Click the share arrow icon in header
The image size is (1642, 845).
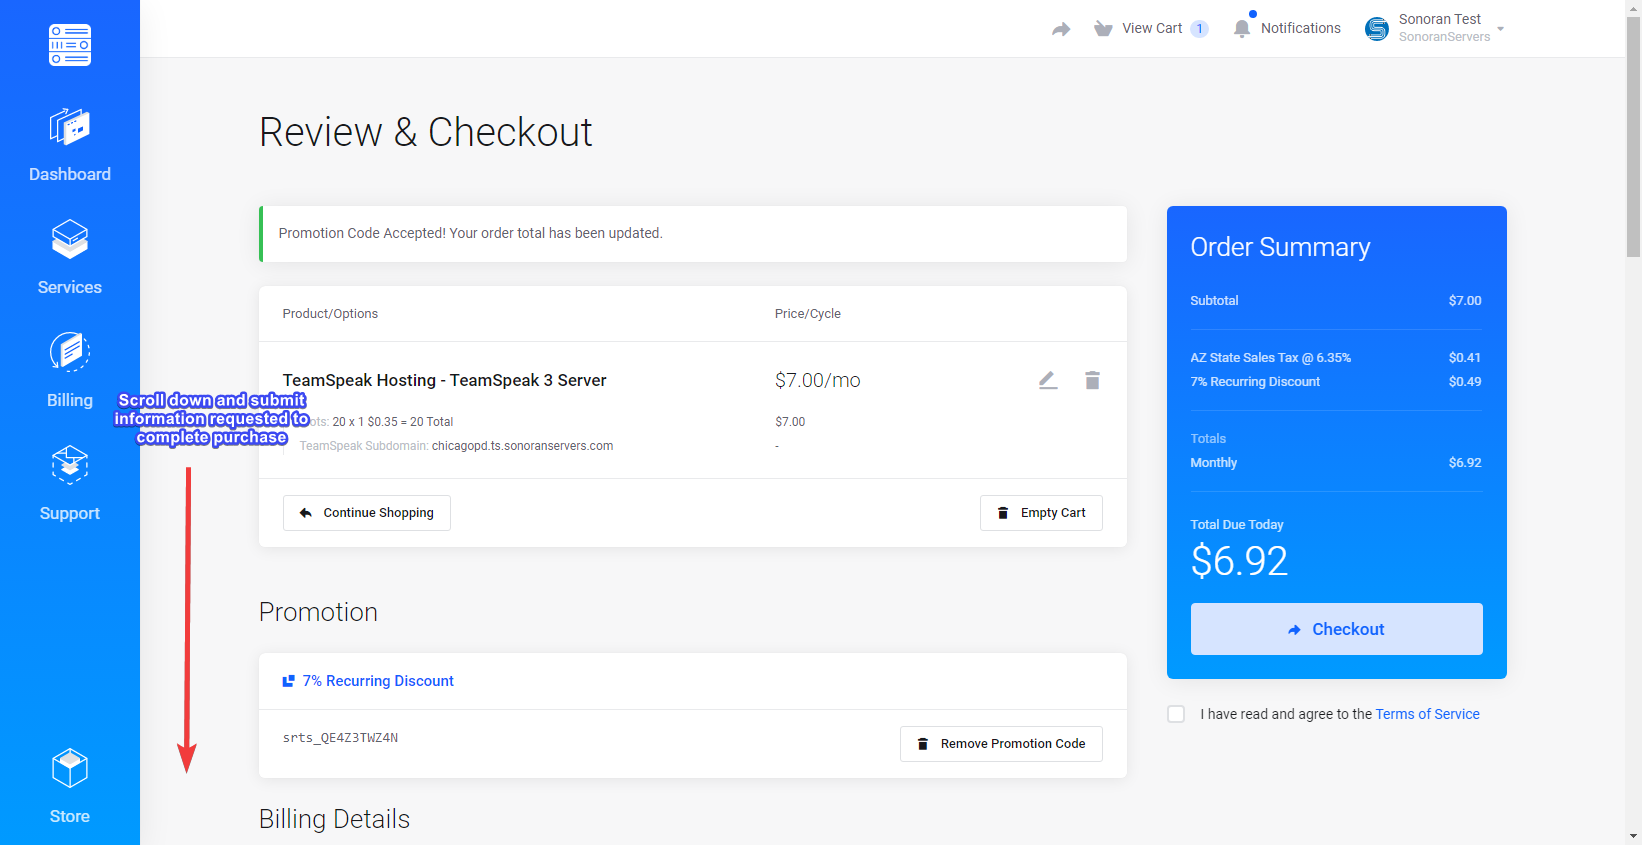(x=1061, y=29)
